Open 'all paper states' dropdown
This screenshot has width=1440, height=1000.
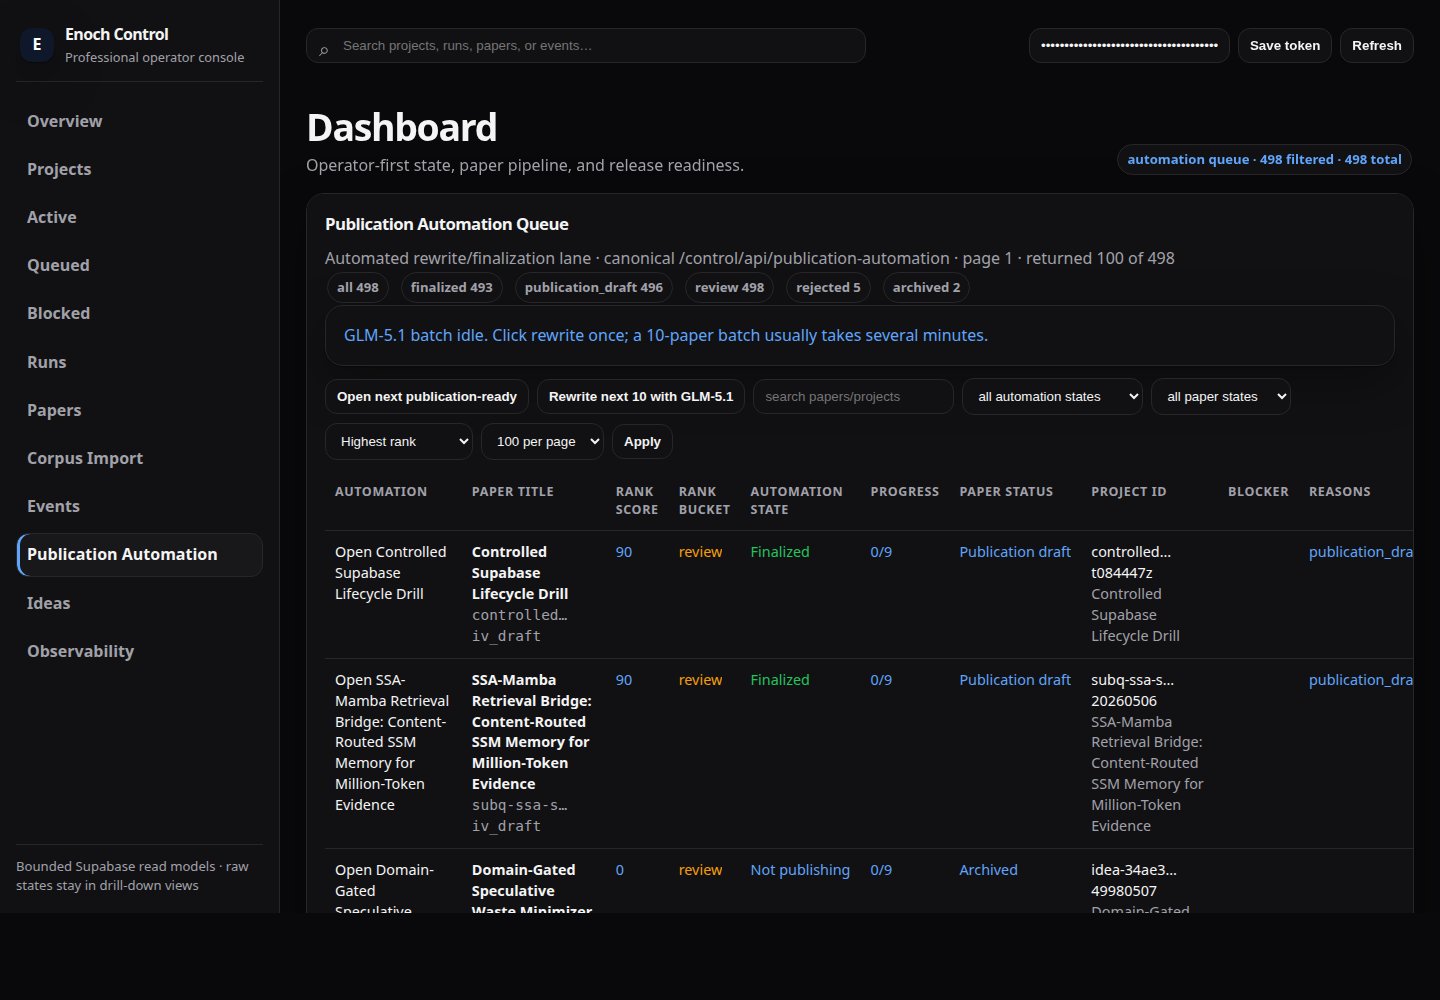1221,397
